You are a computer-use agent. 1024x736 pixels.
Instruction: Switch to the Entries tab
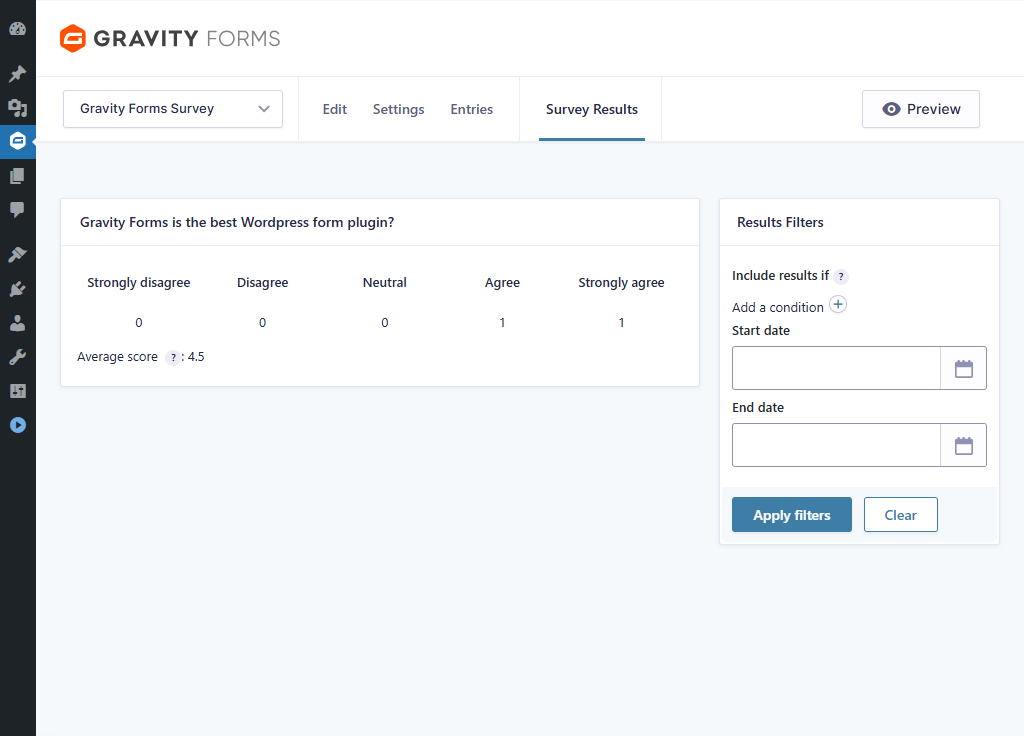click(471, 110)
